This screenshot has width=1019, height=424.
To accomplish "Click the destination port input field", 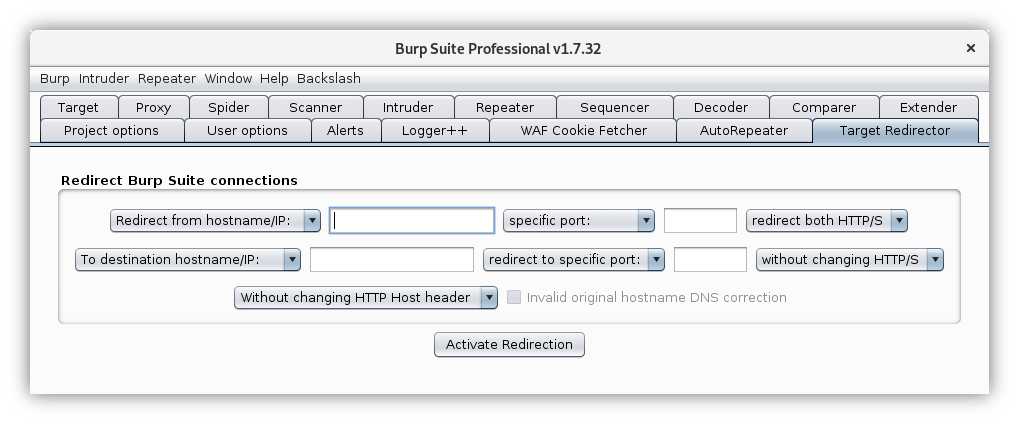I will click(x=710, y=259).
